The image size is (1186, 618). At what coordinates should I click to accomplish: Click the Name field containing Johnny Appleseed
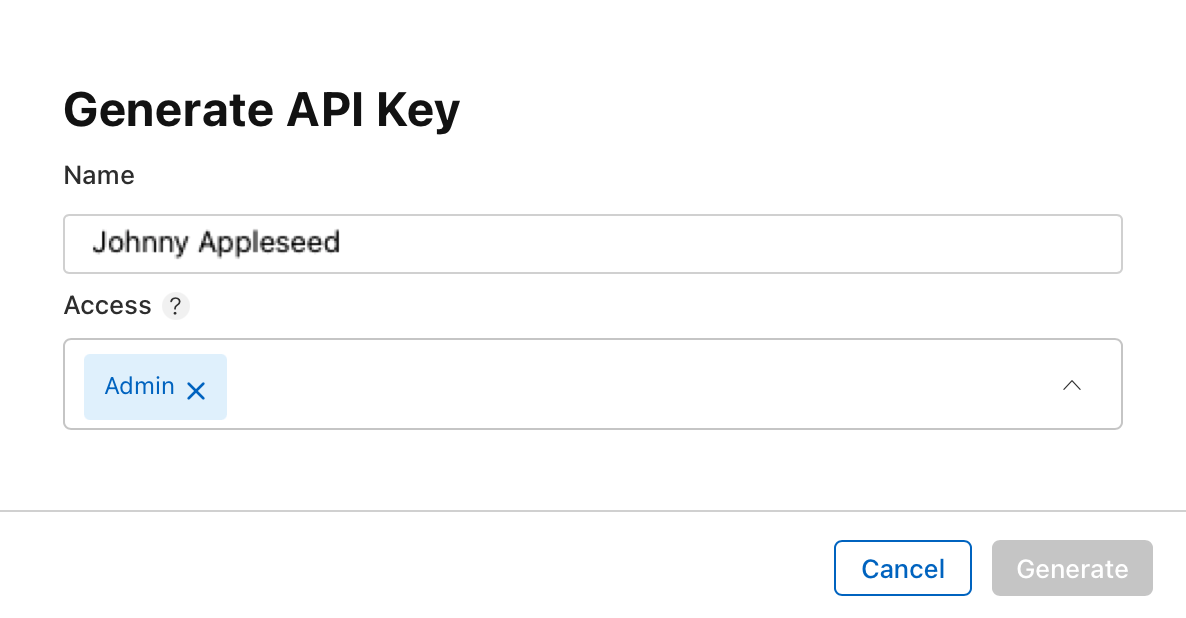pyautogui.click(x=592, y=243)
